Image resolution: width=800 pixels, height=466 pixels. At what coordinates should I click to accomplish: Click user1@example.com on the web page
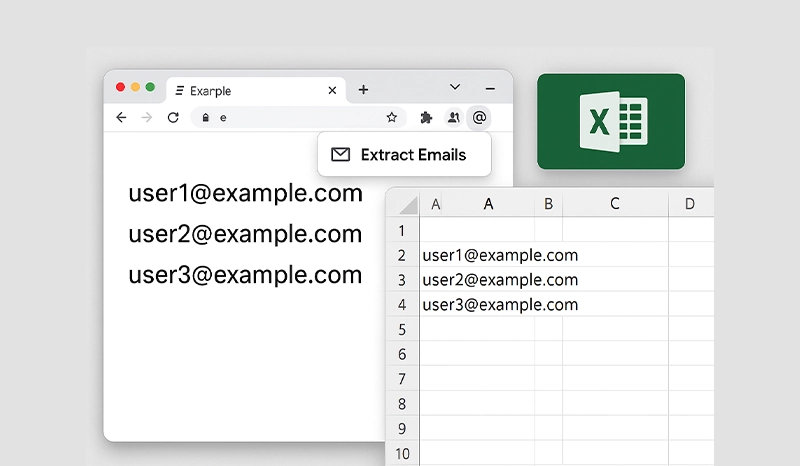tap(245, 193)
